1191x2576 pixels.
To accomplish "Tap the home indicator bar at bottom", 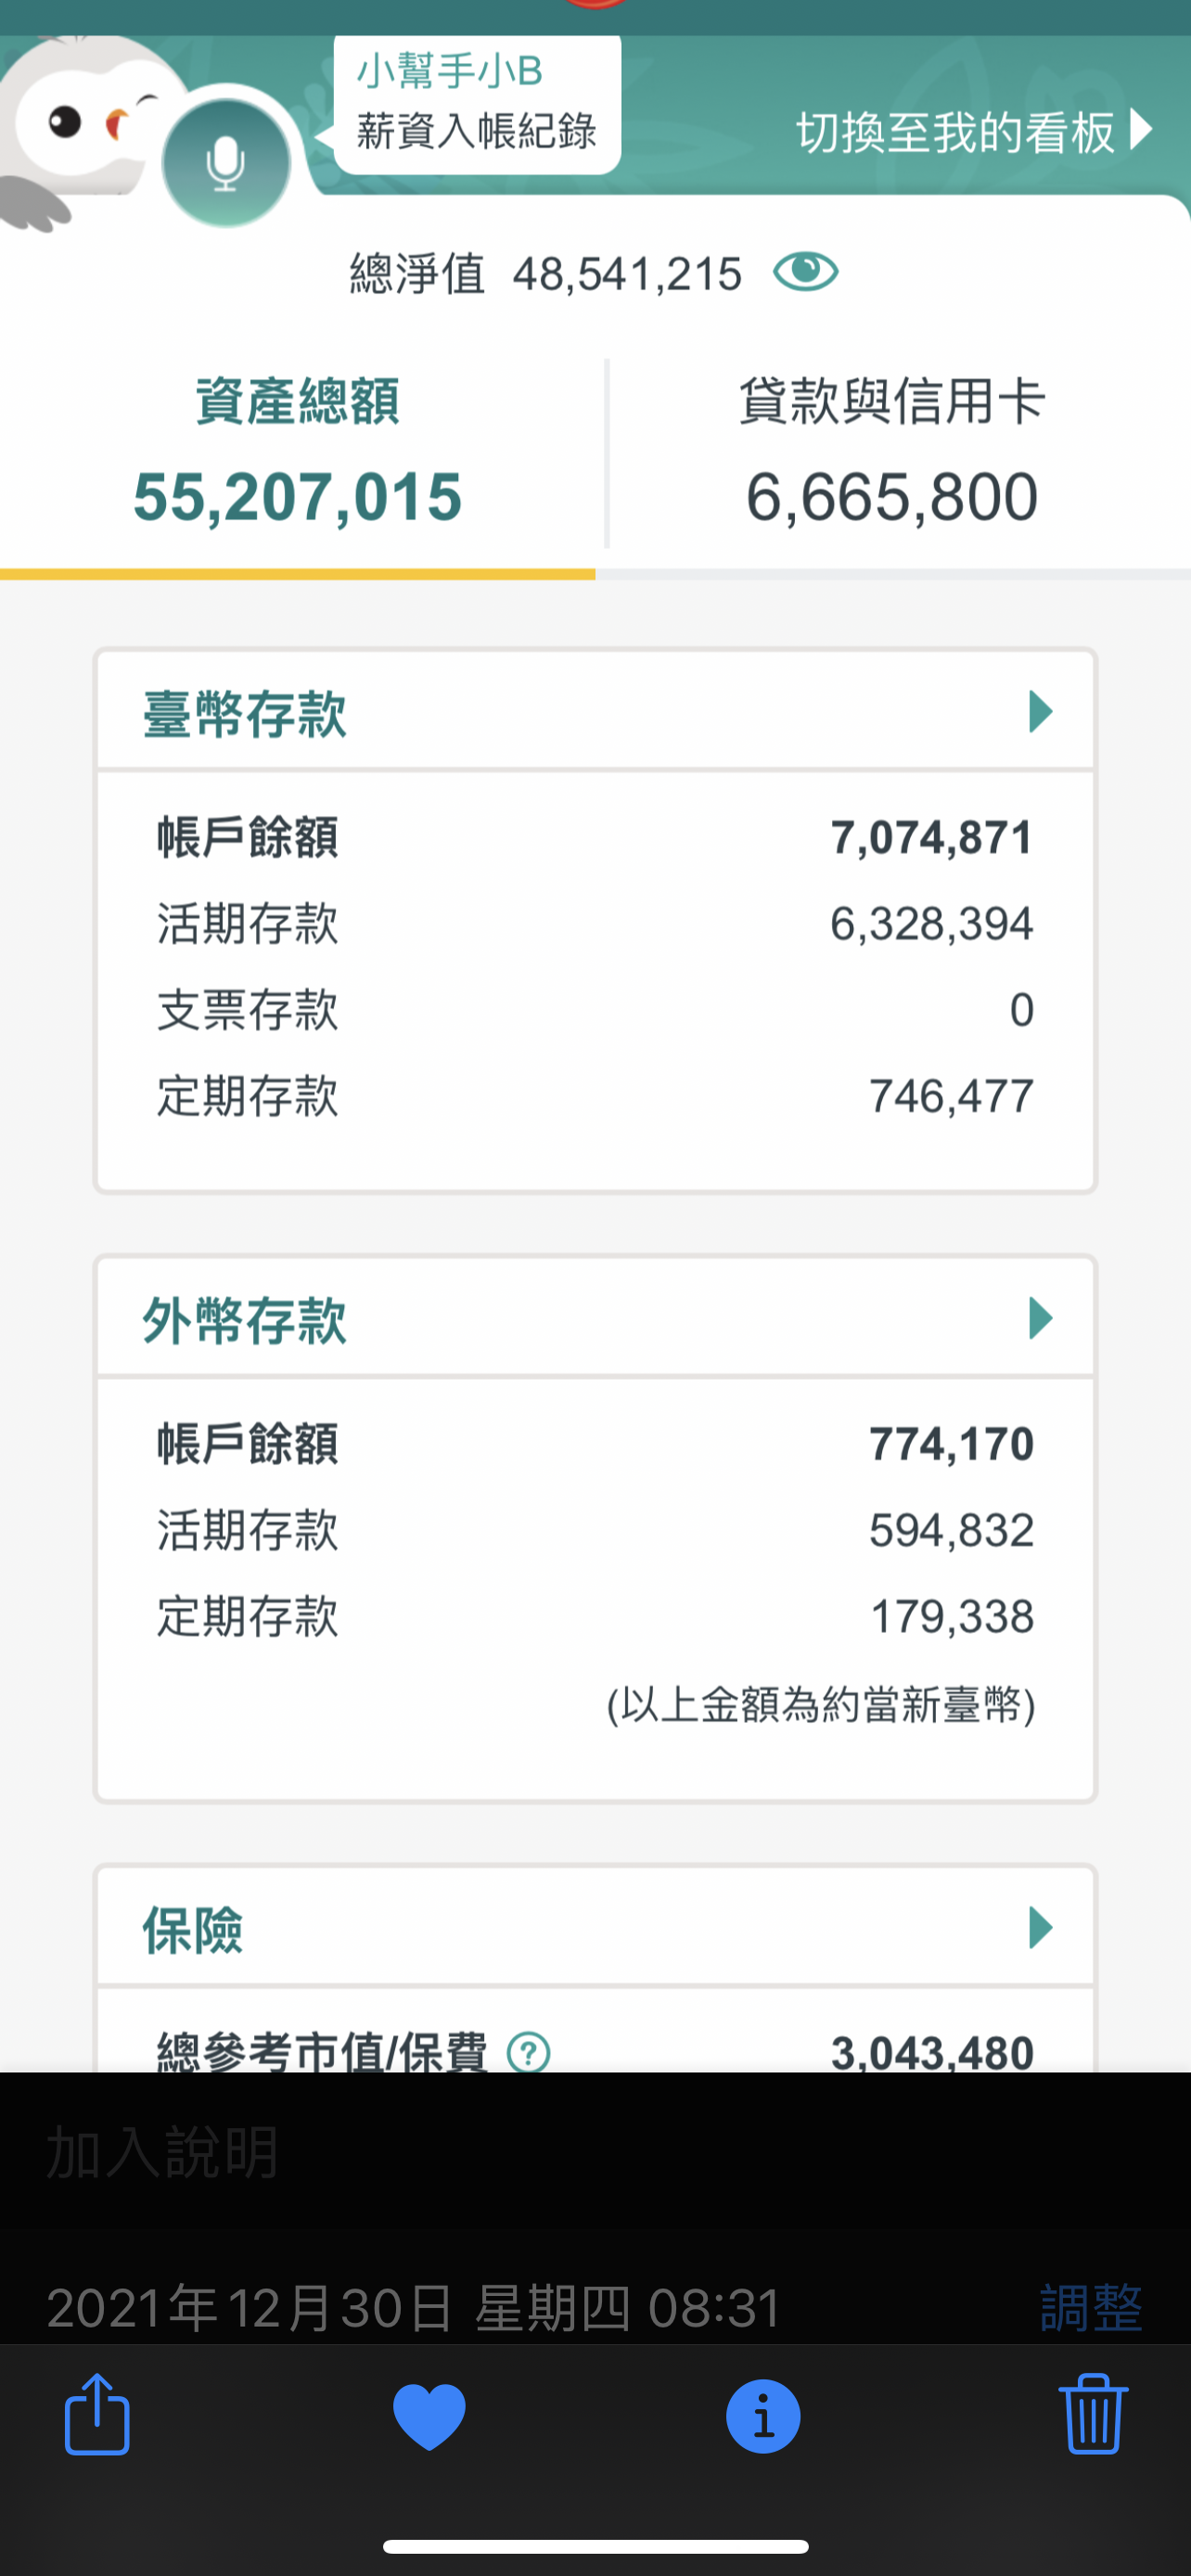I will click(x=596, y=2546).
